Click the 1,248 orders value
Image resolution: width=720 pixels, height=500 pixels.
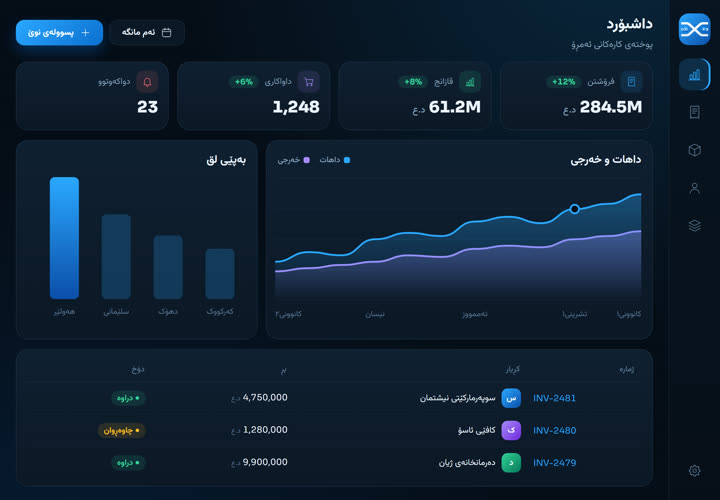tap(296, 107)
